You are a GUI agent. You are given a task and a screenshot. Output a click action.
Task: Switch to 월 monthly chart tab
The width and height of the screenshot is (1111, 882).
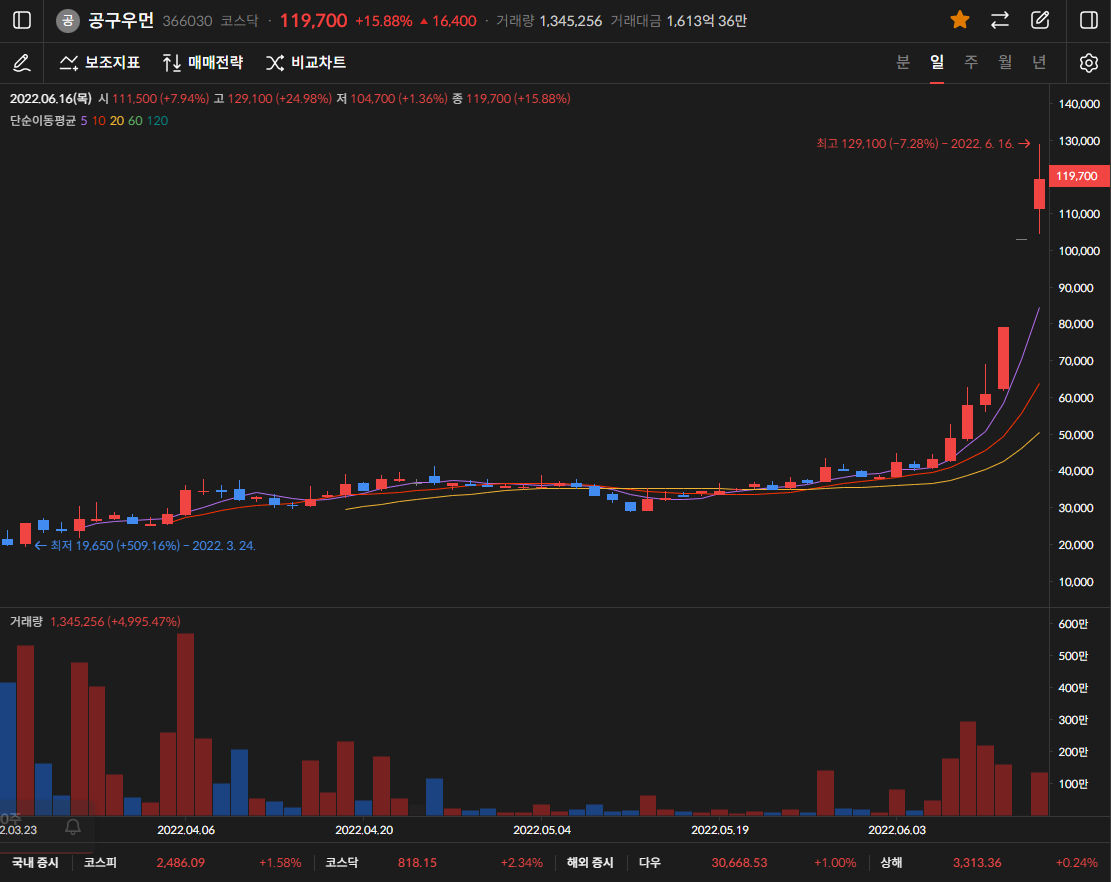pyautogui.click(x=1005, y=62)
